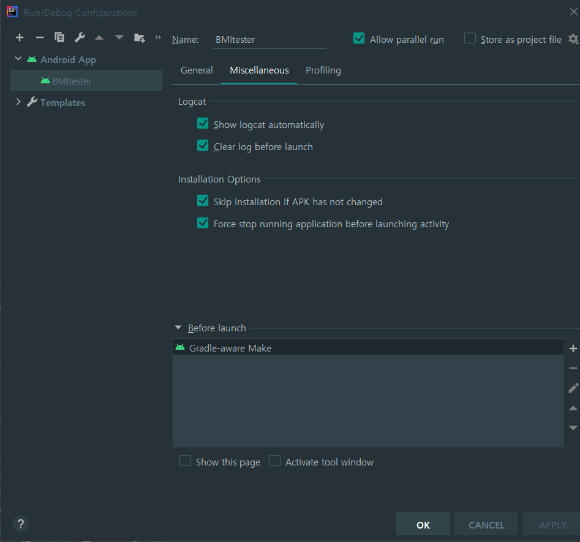The width and height of the screenshot is (580, 542).
Task: Collapse the Before launch section
Action: point(178,327)
